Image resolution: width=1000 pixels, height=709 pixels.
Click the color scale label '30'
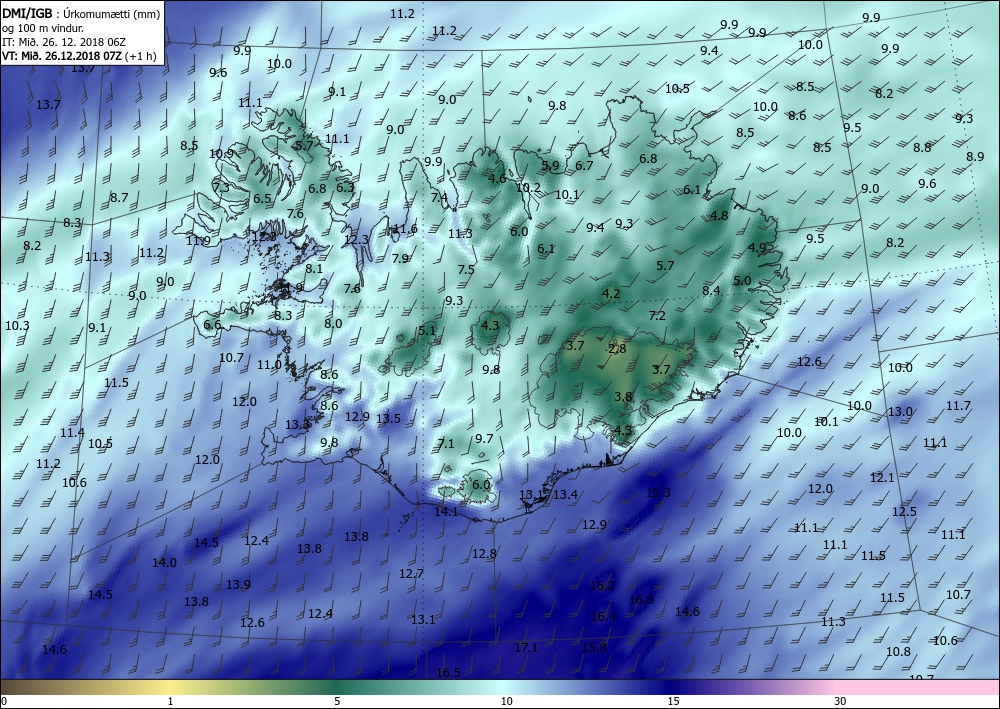[840, 702]
